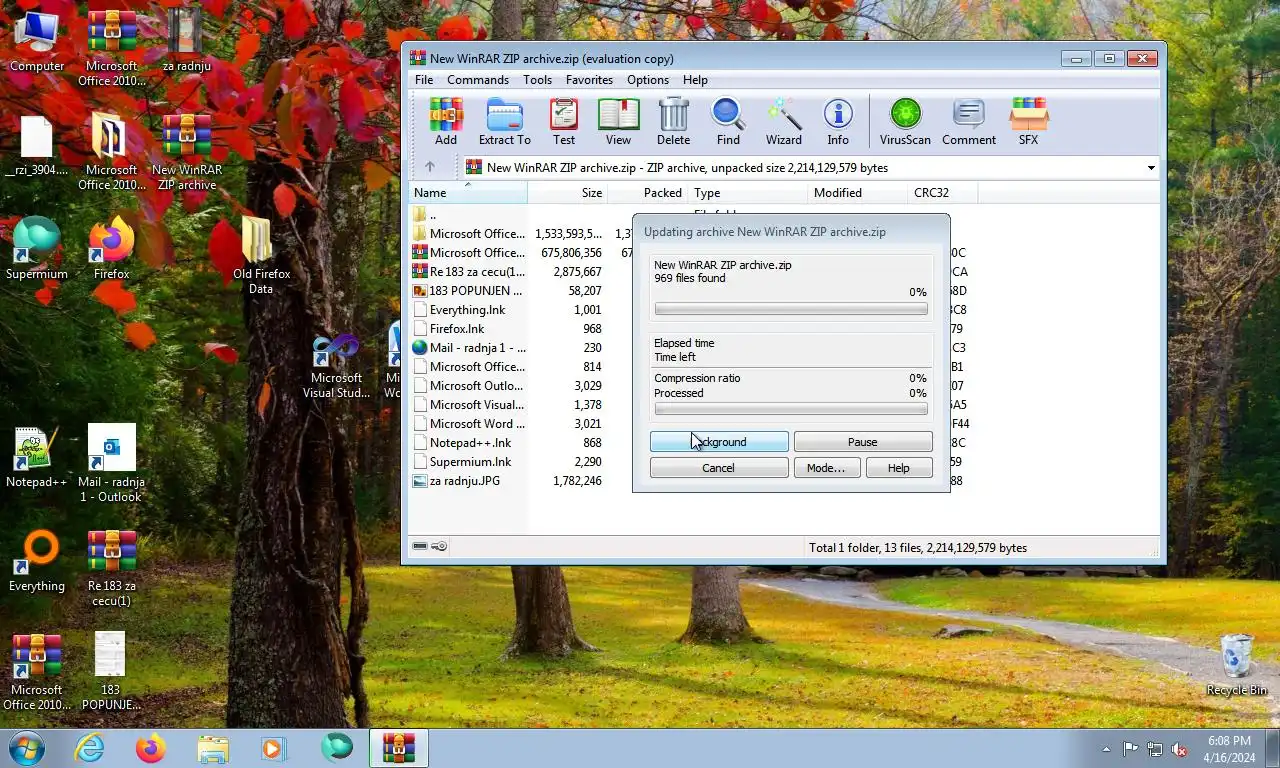The height and width of the screenshot is (768, 1280).
Task: Open the Tools menu
Action: click(537, 80)
